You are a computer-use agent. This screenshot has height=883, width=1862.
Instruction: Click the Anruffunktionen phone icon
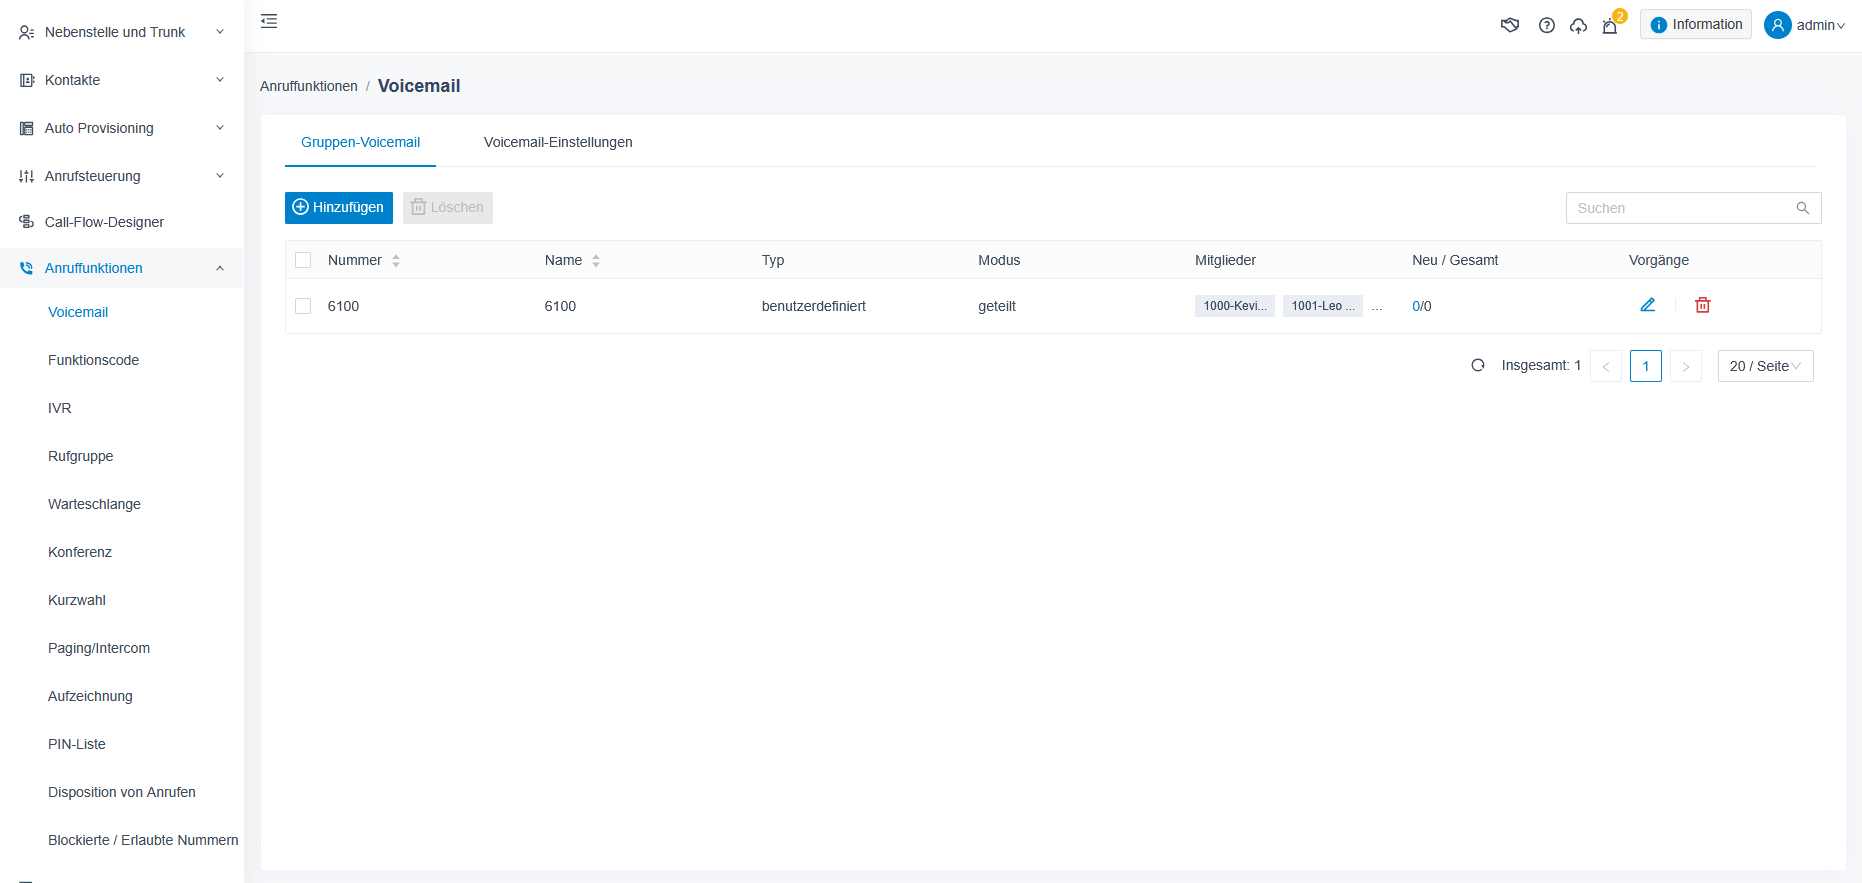[x=27, y=268]
